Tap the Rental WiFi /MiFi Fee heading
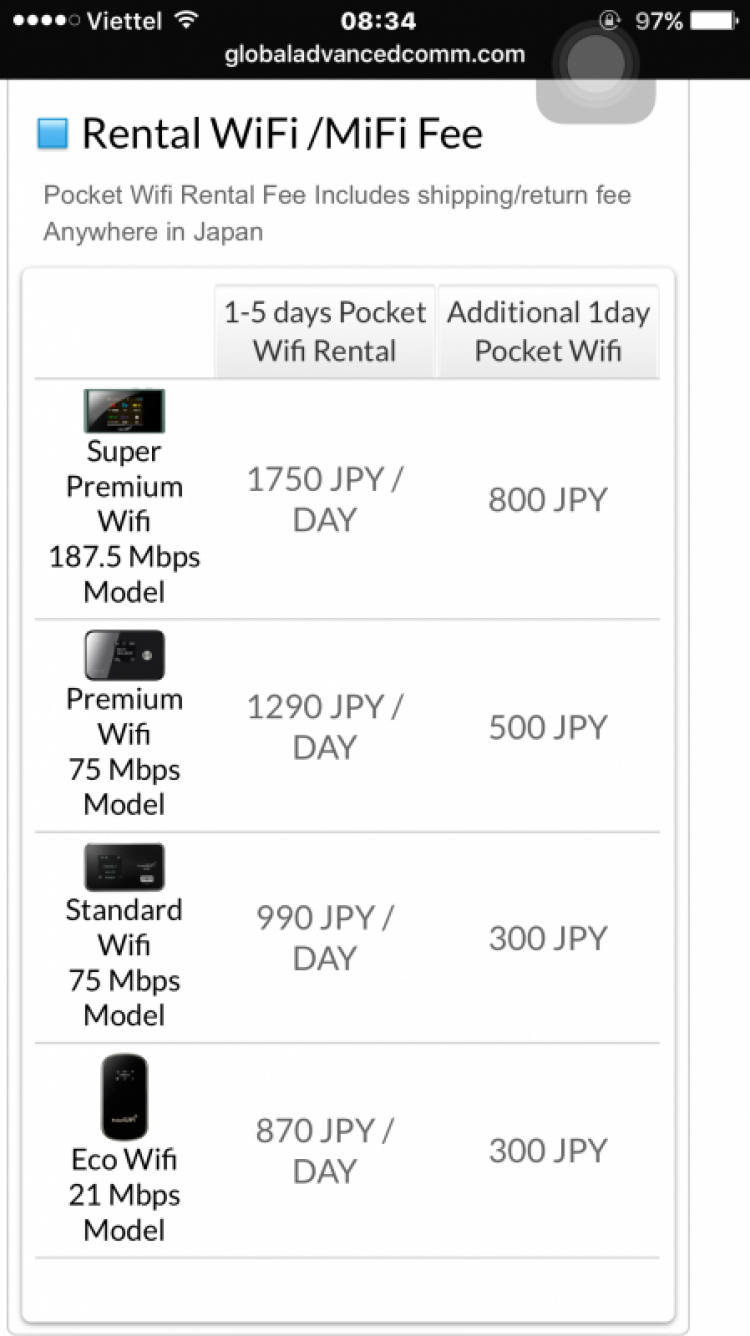This screenshot has height=1336, width=750. coord(282,133)
